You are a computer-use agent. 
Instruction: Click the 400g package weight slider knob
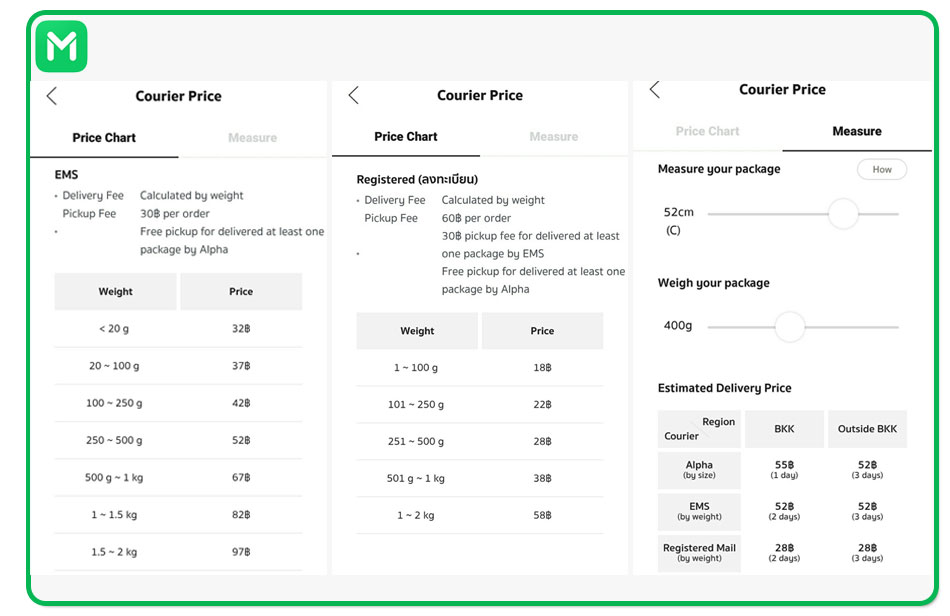790,327
